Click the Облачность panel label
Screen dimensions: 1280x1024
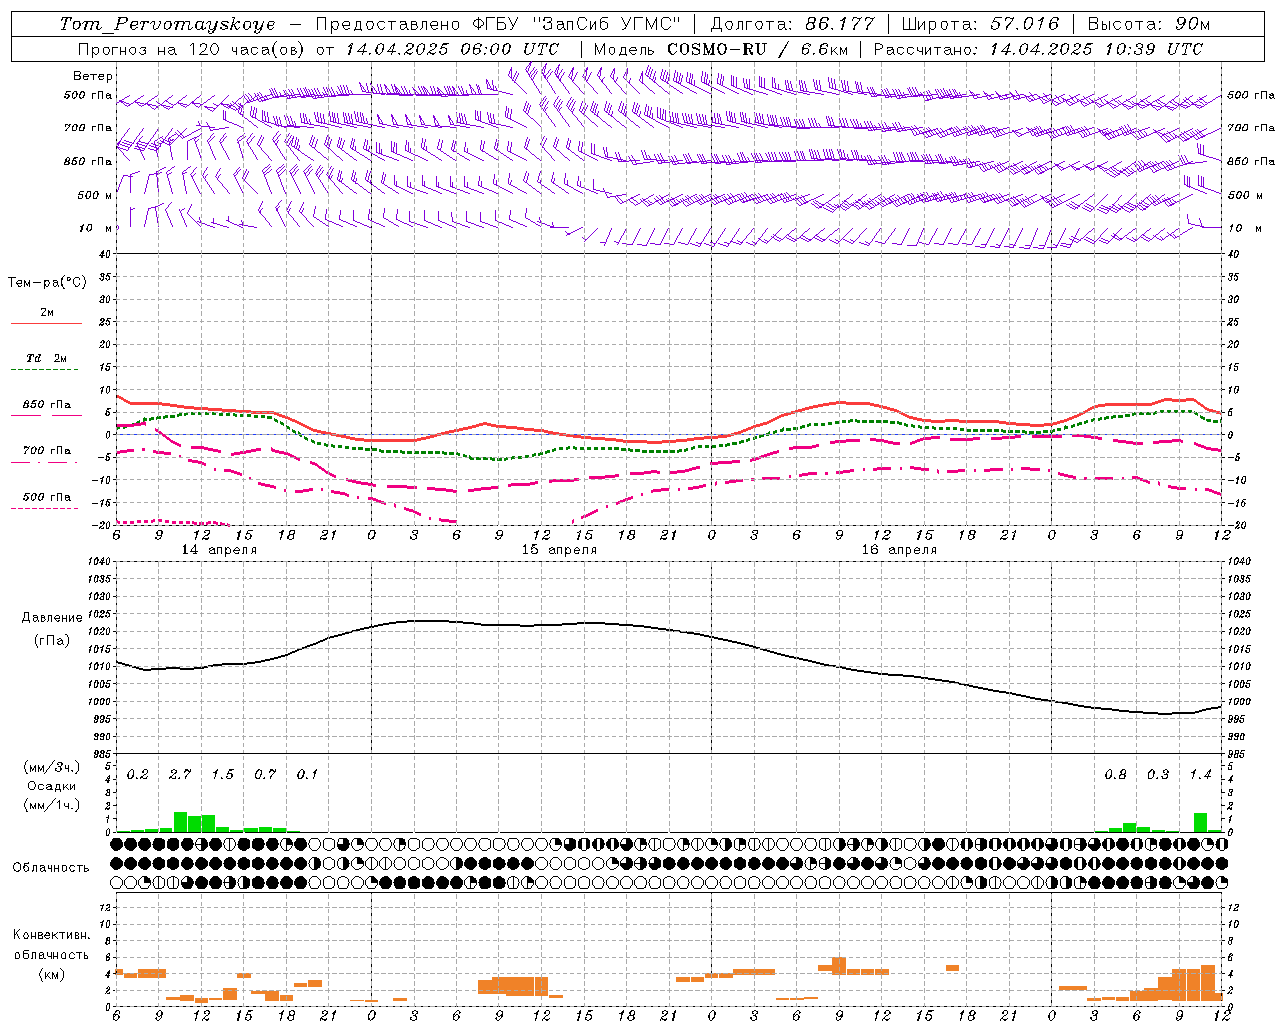tap(51, 868)
